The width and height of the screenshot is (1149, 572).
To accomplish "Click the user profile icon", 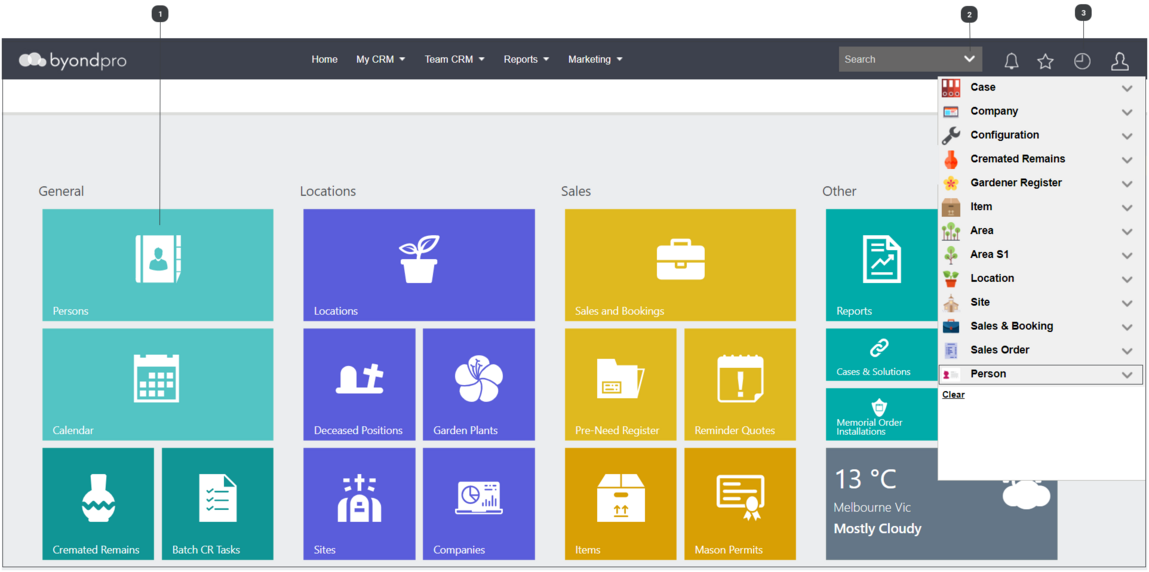I will pyautogui.click(x=1120, y=61).
